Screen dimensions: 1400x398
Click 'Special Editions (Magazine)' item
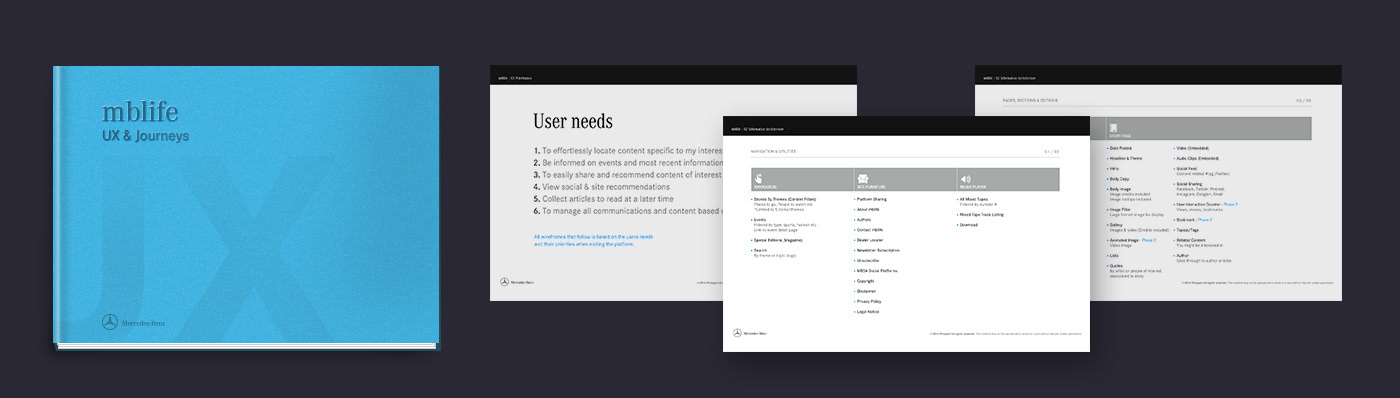777,240
